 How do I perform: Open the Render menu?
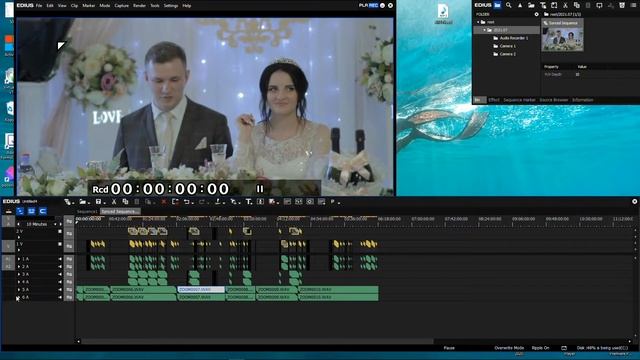[139, 6]
